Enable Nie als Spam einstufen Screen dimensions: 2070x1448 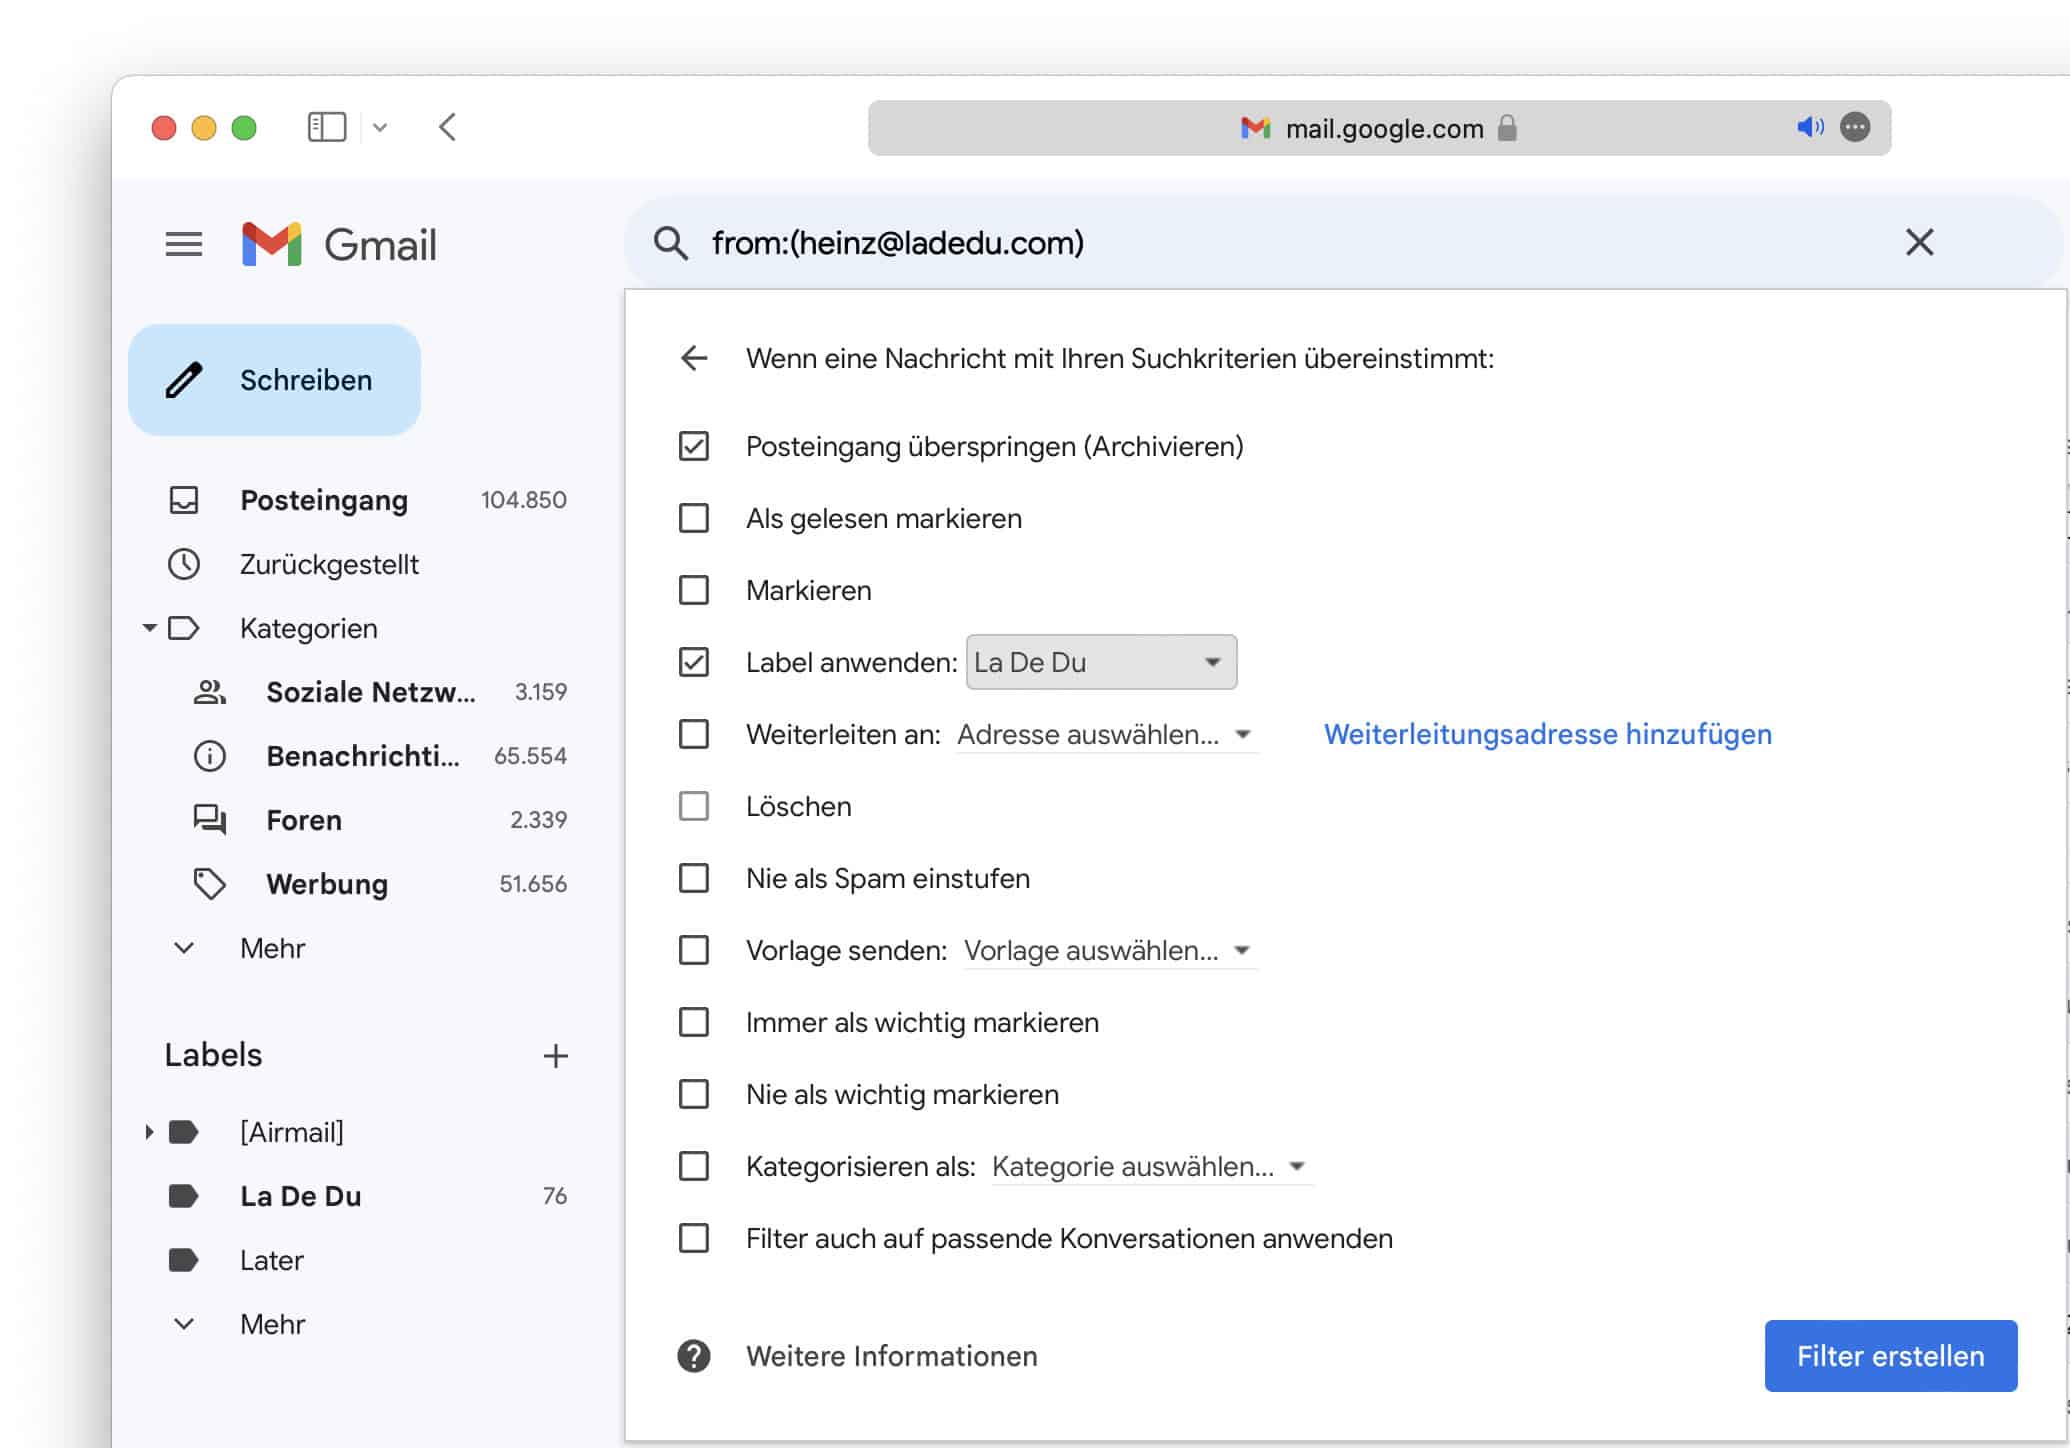click(693, 878)
